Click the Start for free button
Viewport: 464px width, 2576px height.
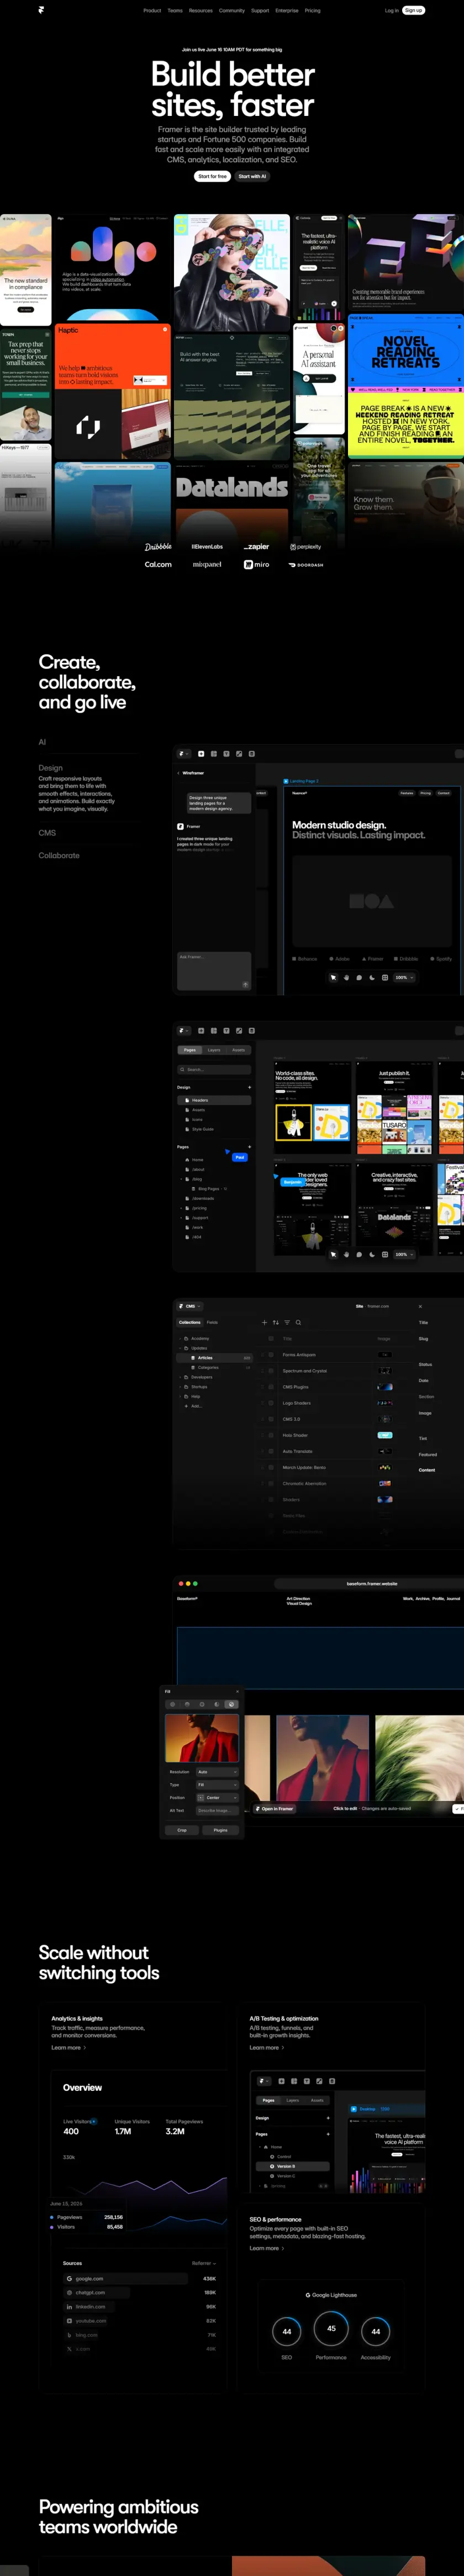coord(212,176)
